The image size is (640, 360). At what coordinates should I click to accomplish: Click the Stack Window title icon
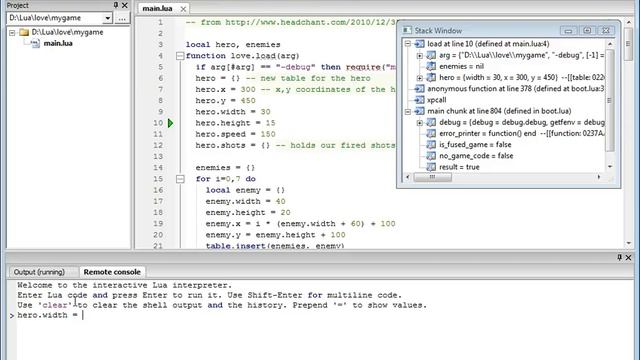tap(407, 30)
